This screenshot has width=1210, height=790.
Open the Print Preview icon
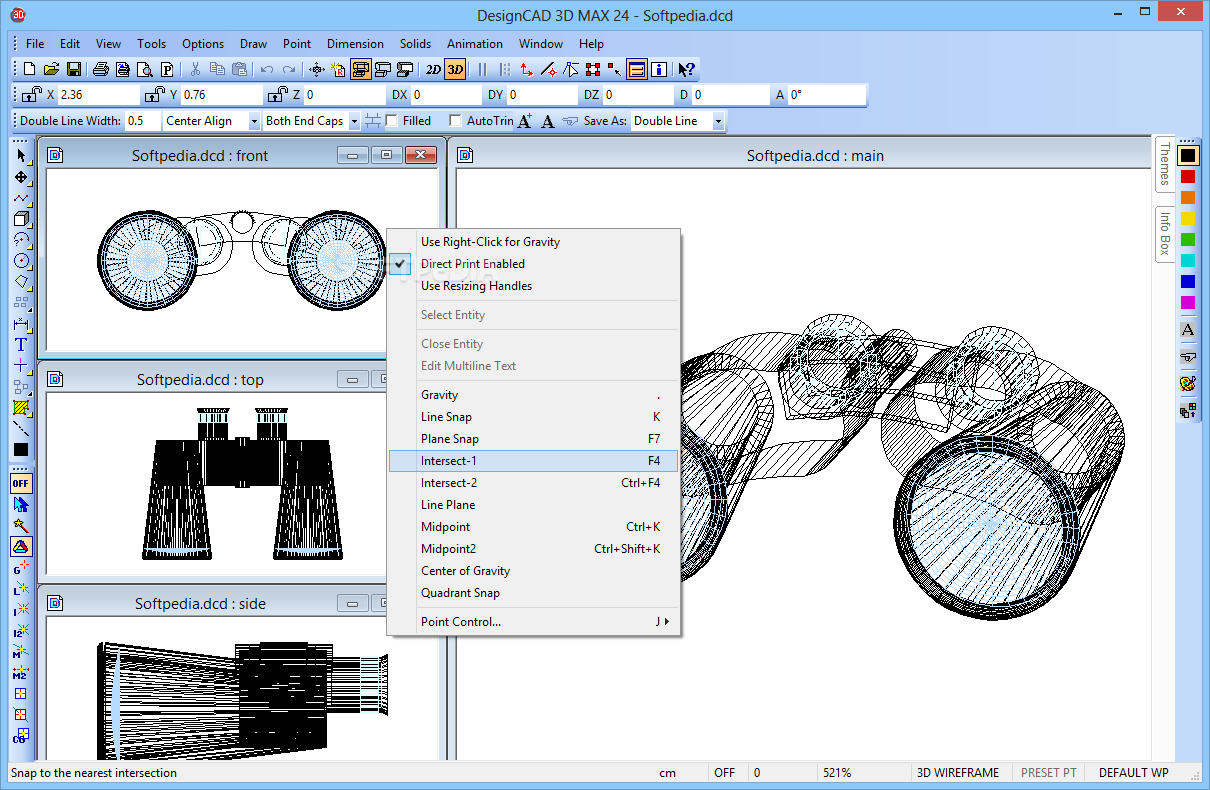145,69
